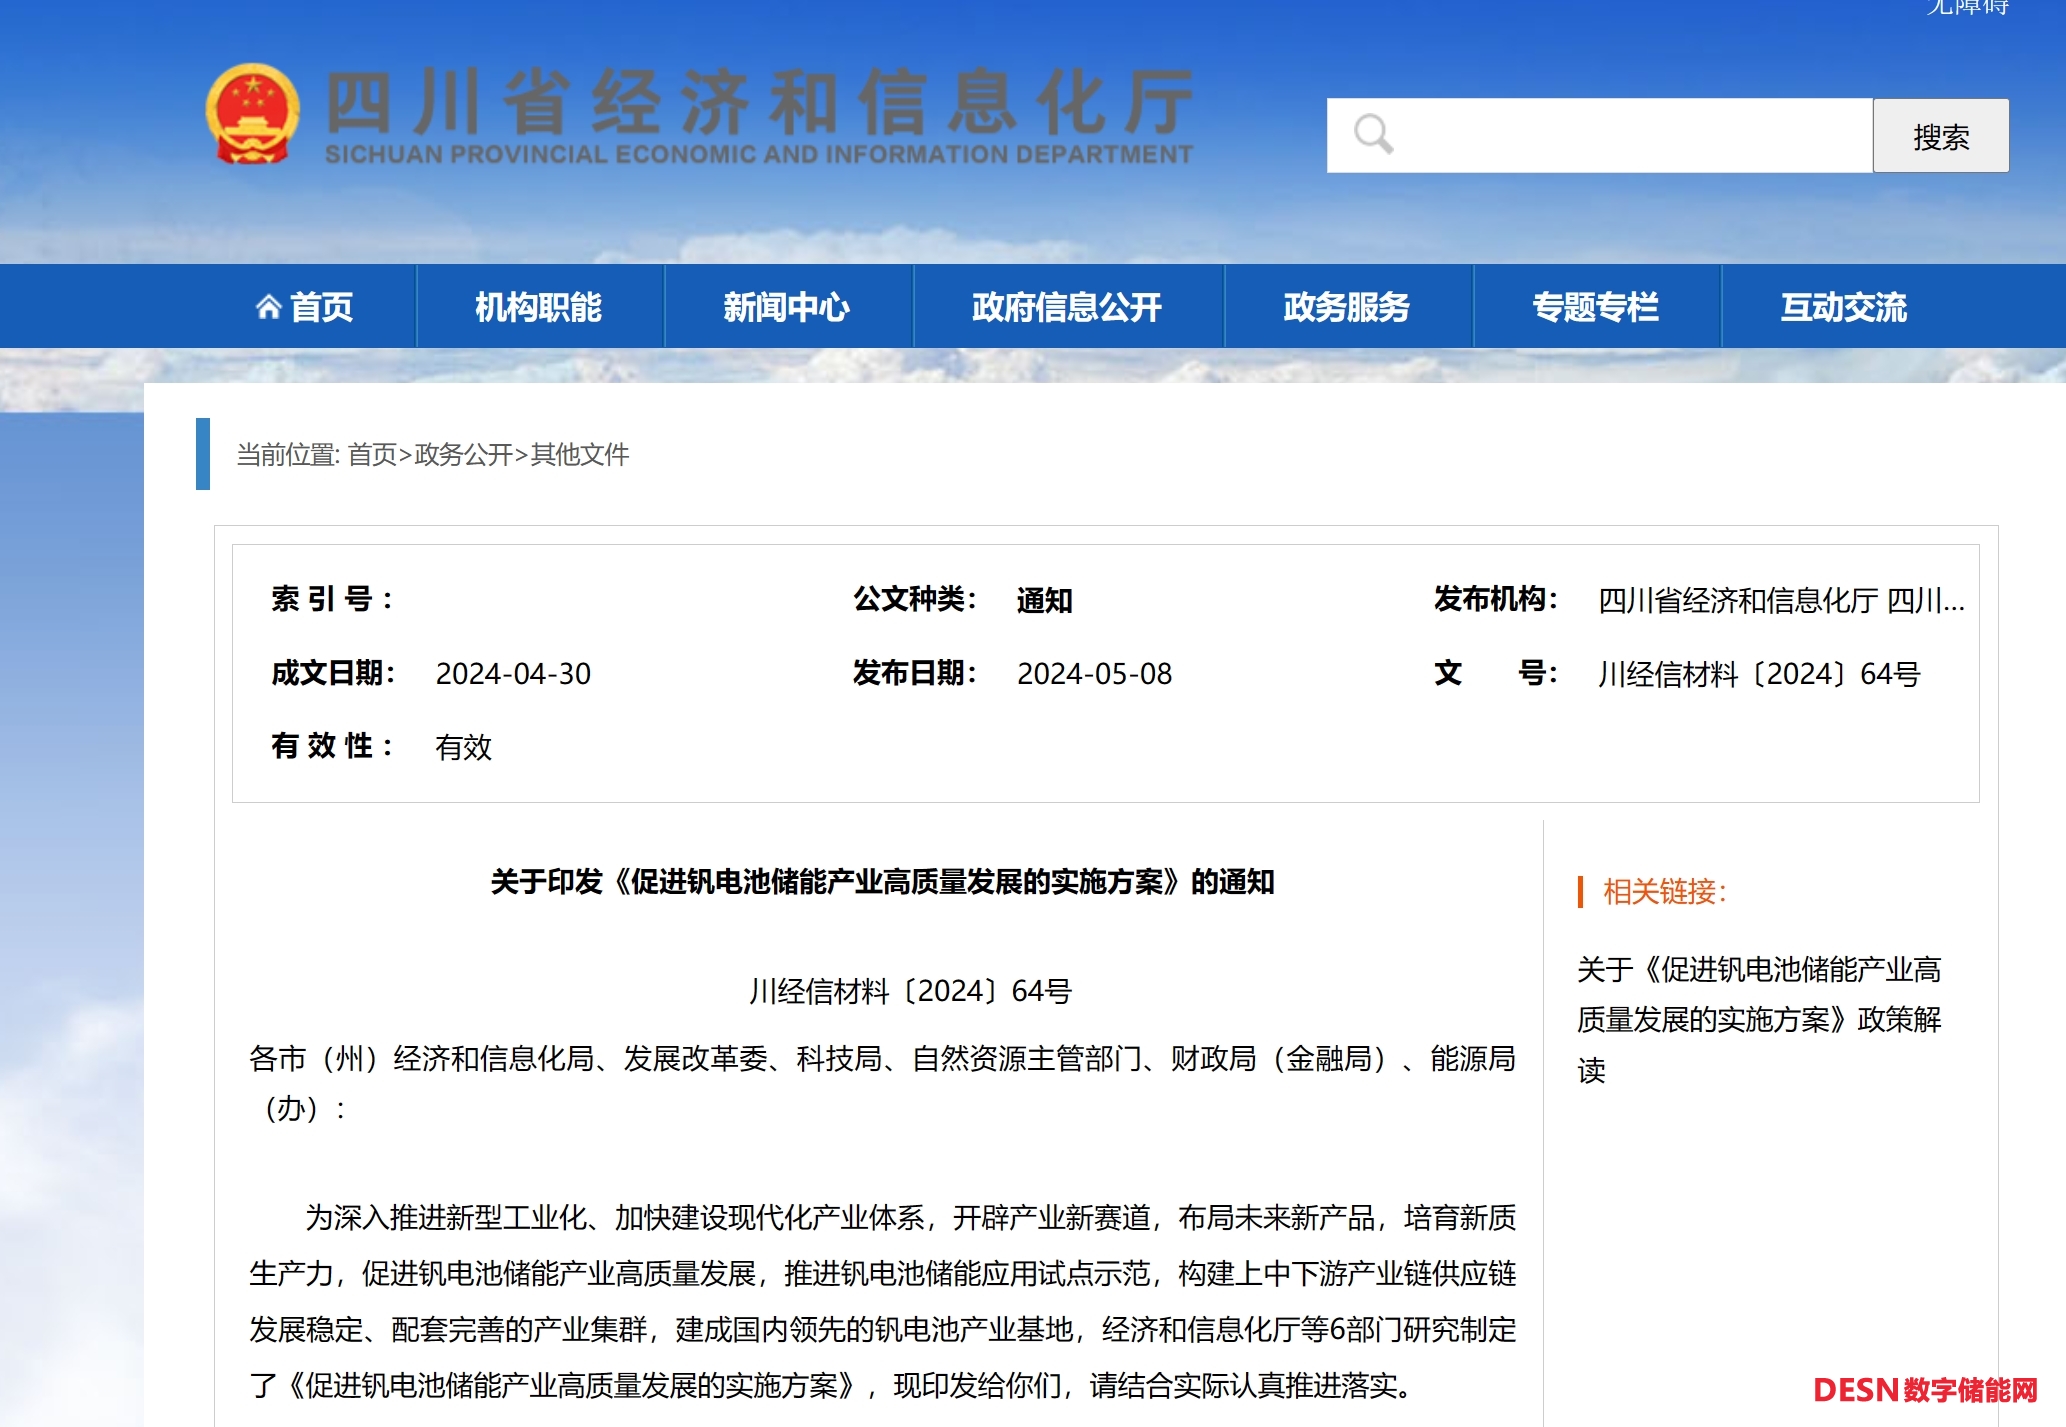Click 政务公开 in the breadcrumb path

[463, 455]
